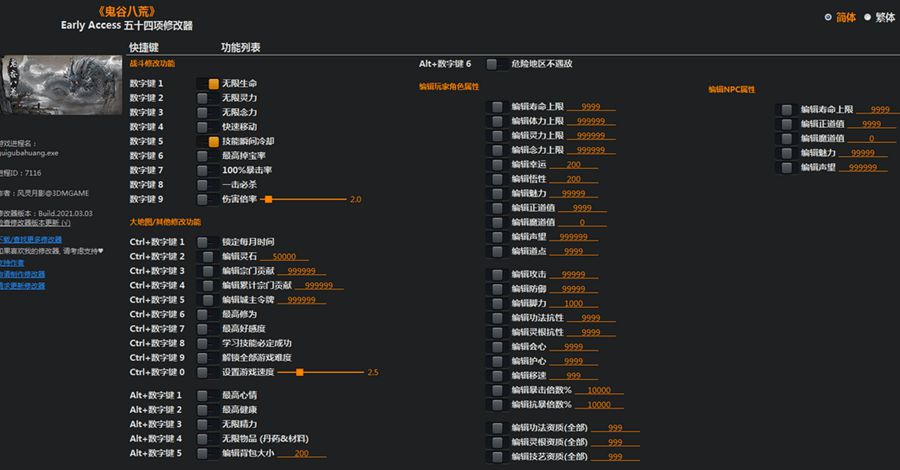Screen dimensions: 900x470
Task: Enable 无限物品 (丹药&材料) toggle
Action: (203, 438)
